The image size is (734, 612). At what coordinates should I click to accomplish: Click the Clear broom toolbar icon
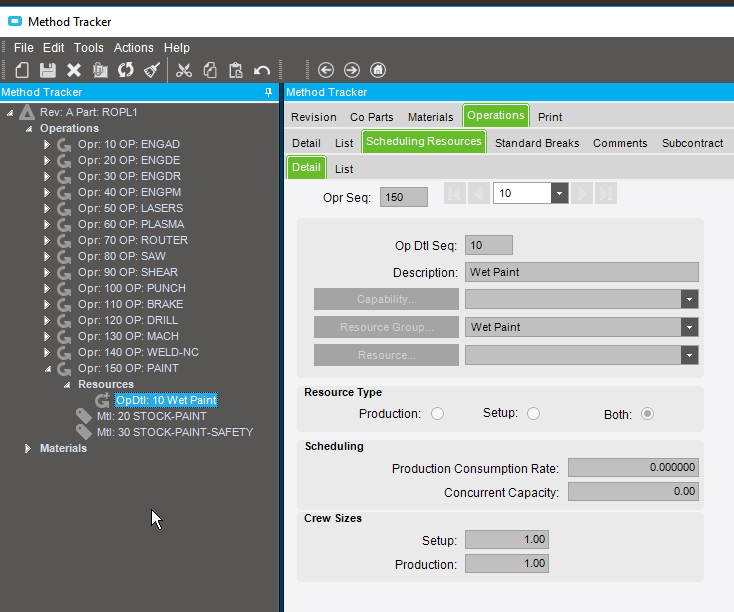pyautogui.click(x=152, y=70)
